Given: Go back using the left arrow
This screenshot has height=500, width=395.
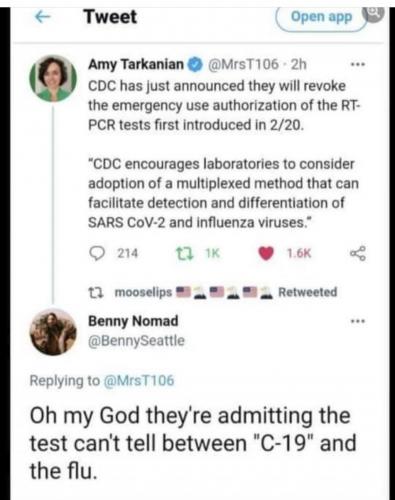Looking at the screenshot, I should click(43, 17).
